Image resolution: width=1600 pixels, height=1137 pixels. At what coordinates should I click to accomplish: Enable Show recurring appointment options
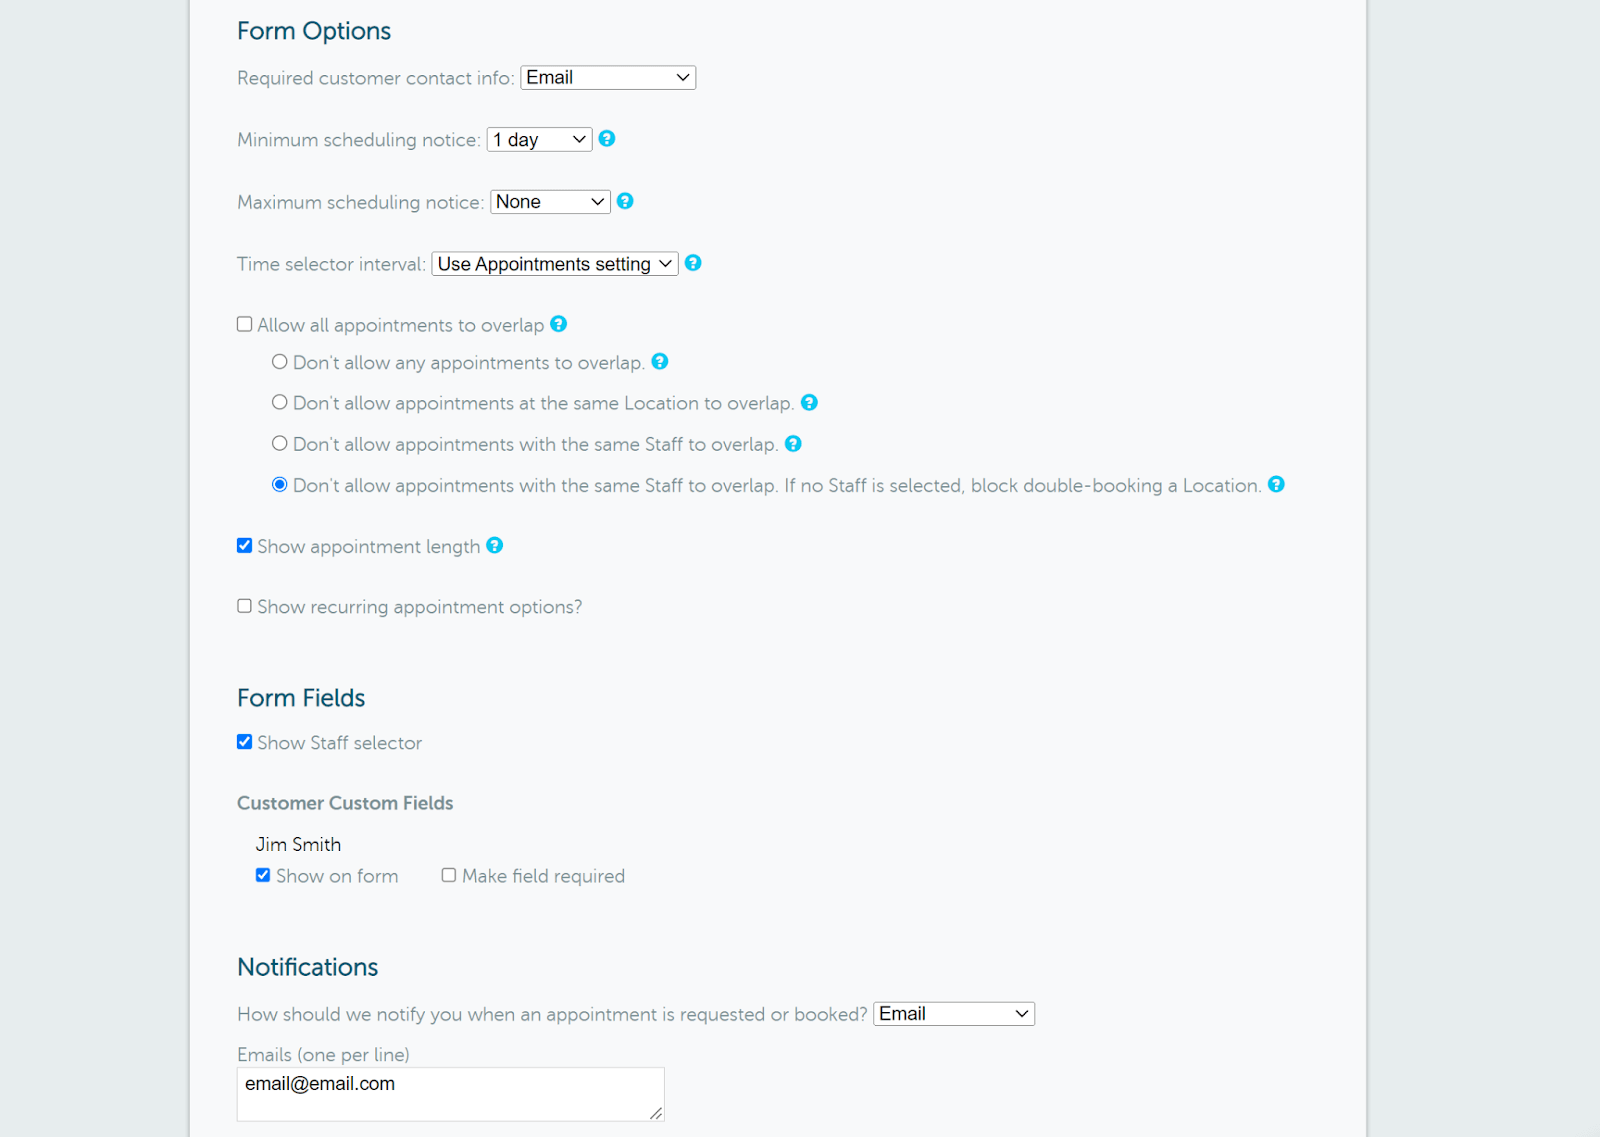tap(244, 605)
